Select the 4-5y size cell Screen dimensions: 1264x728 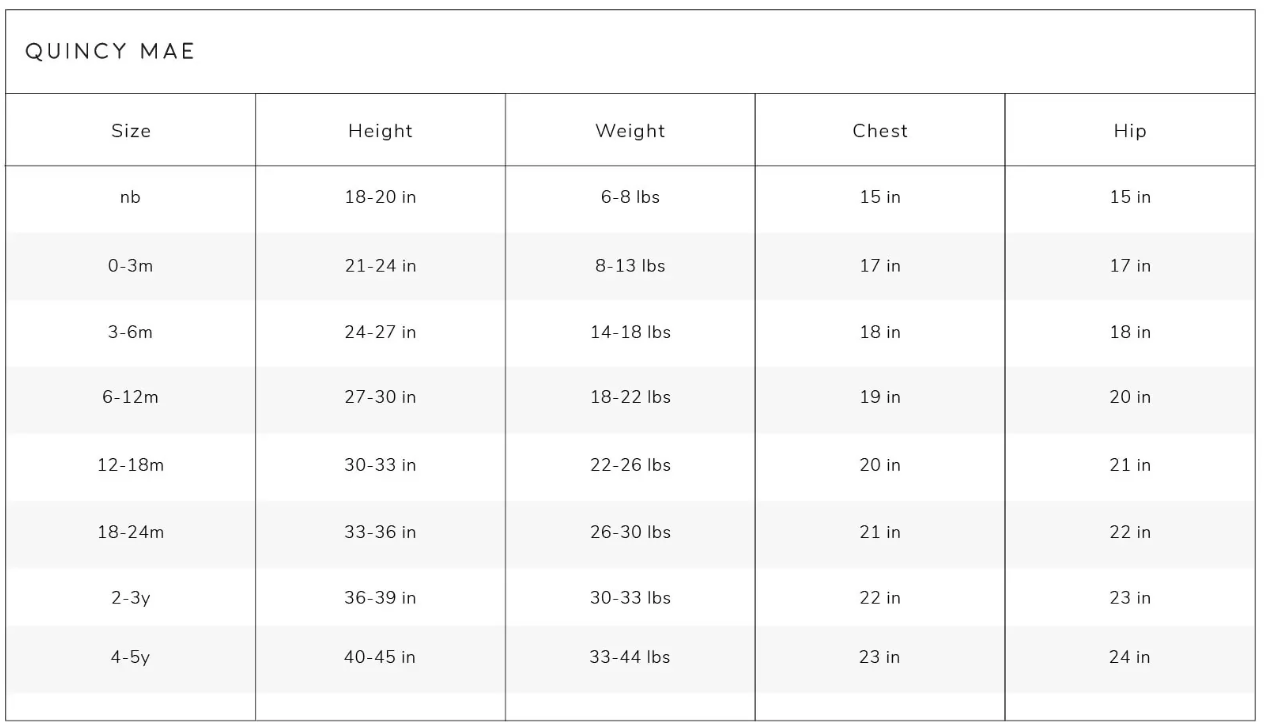[131, 657]
